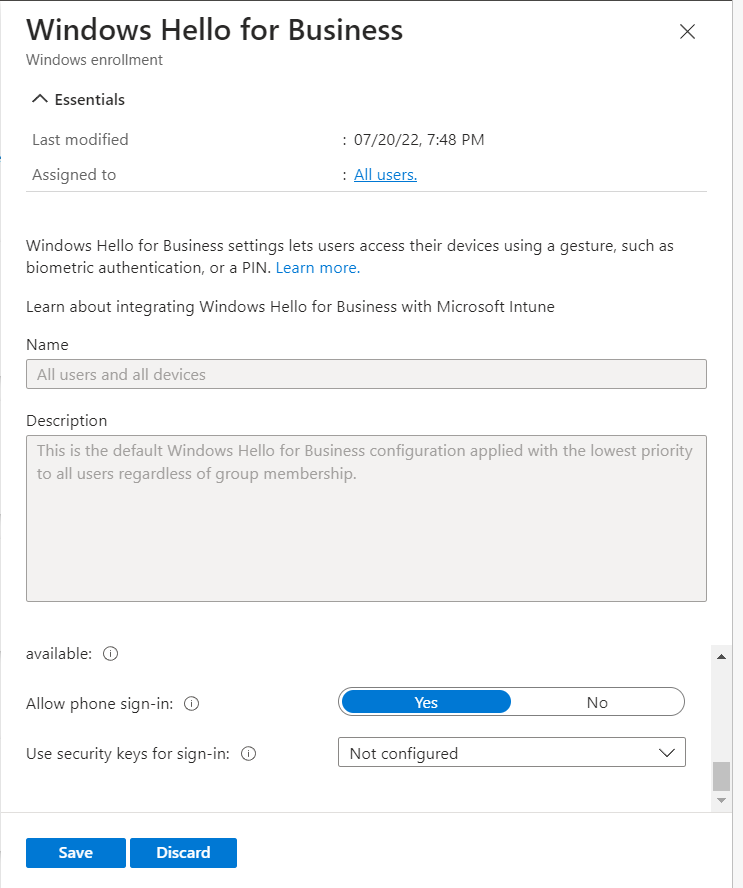Set Allow phone sign-in to Yes
Viewport: 743px width, 888px height.
(x=426, y=702)
